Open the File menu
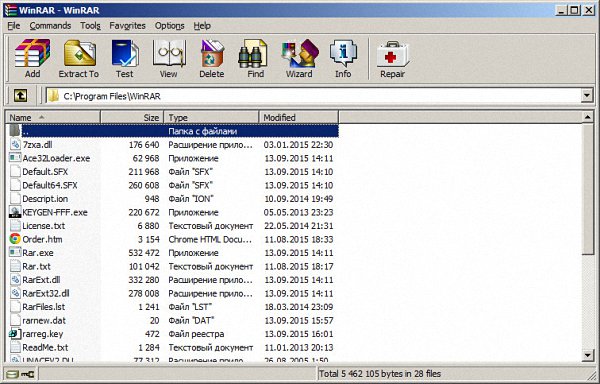The height and width of the screenshot is (384, 600). (x=14, y=26)
